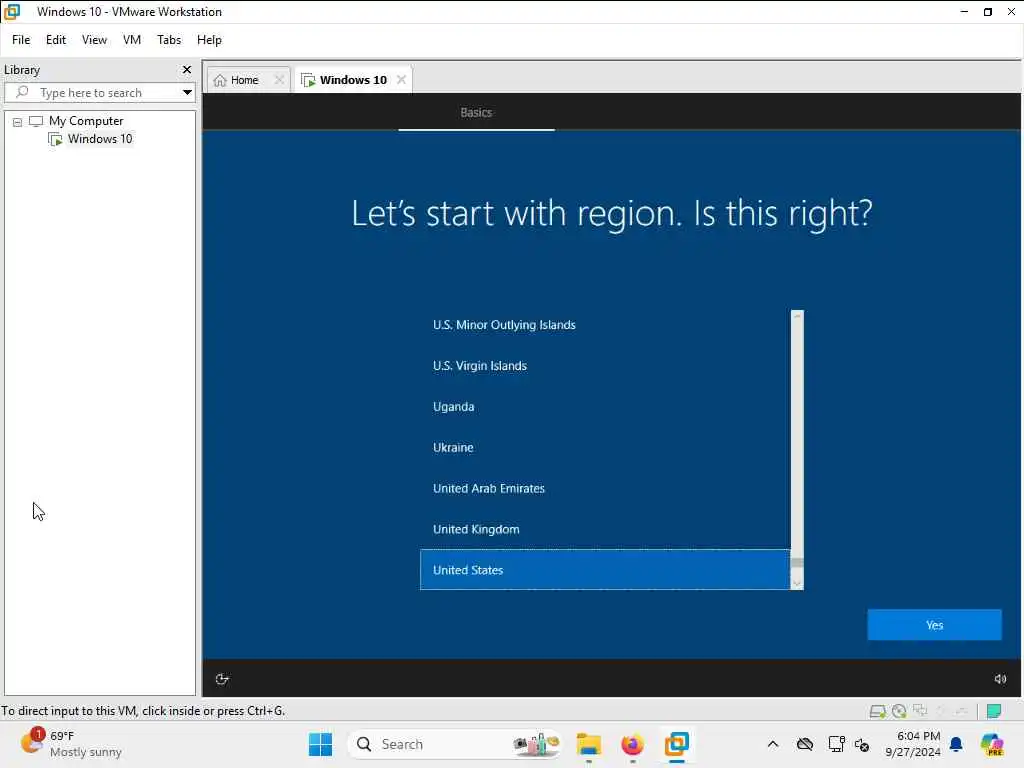The width and height of the screenshot is (1024, 768).
Task: Close the Home tab
Action: point(279,80)
